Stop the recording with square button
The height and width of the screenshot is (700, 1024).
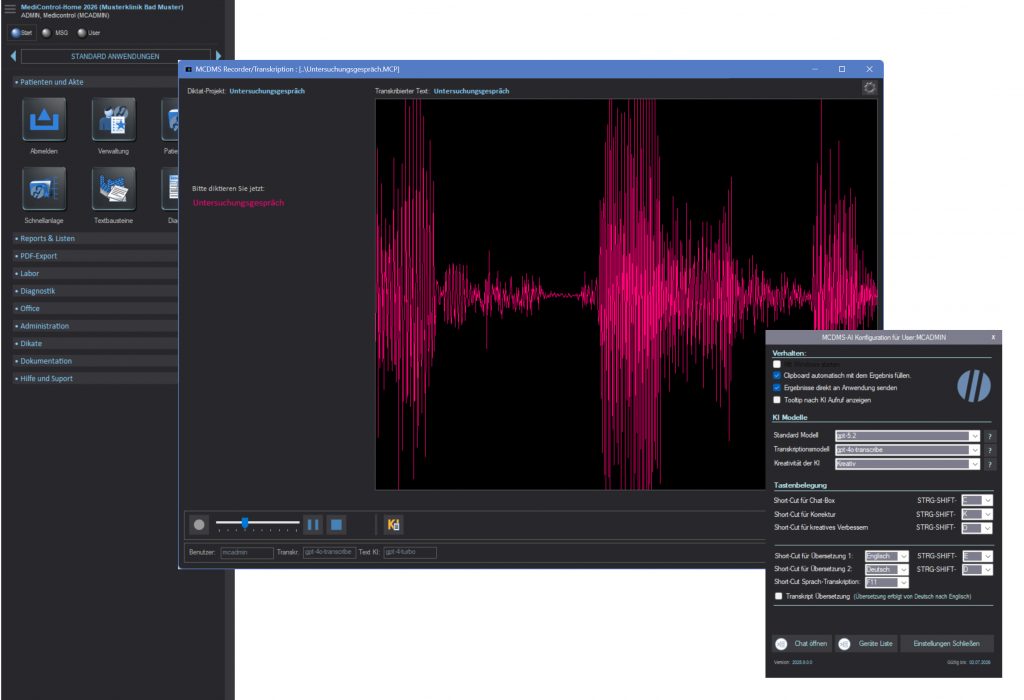(337, 524)
